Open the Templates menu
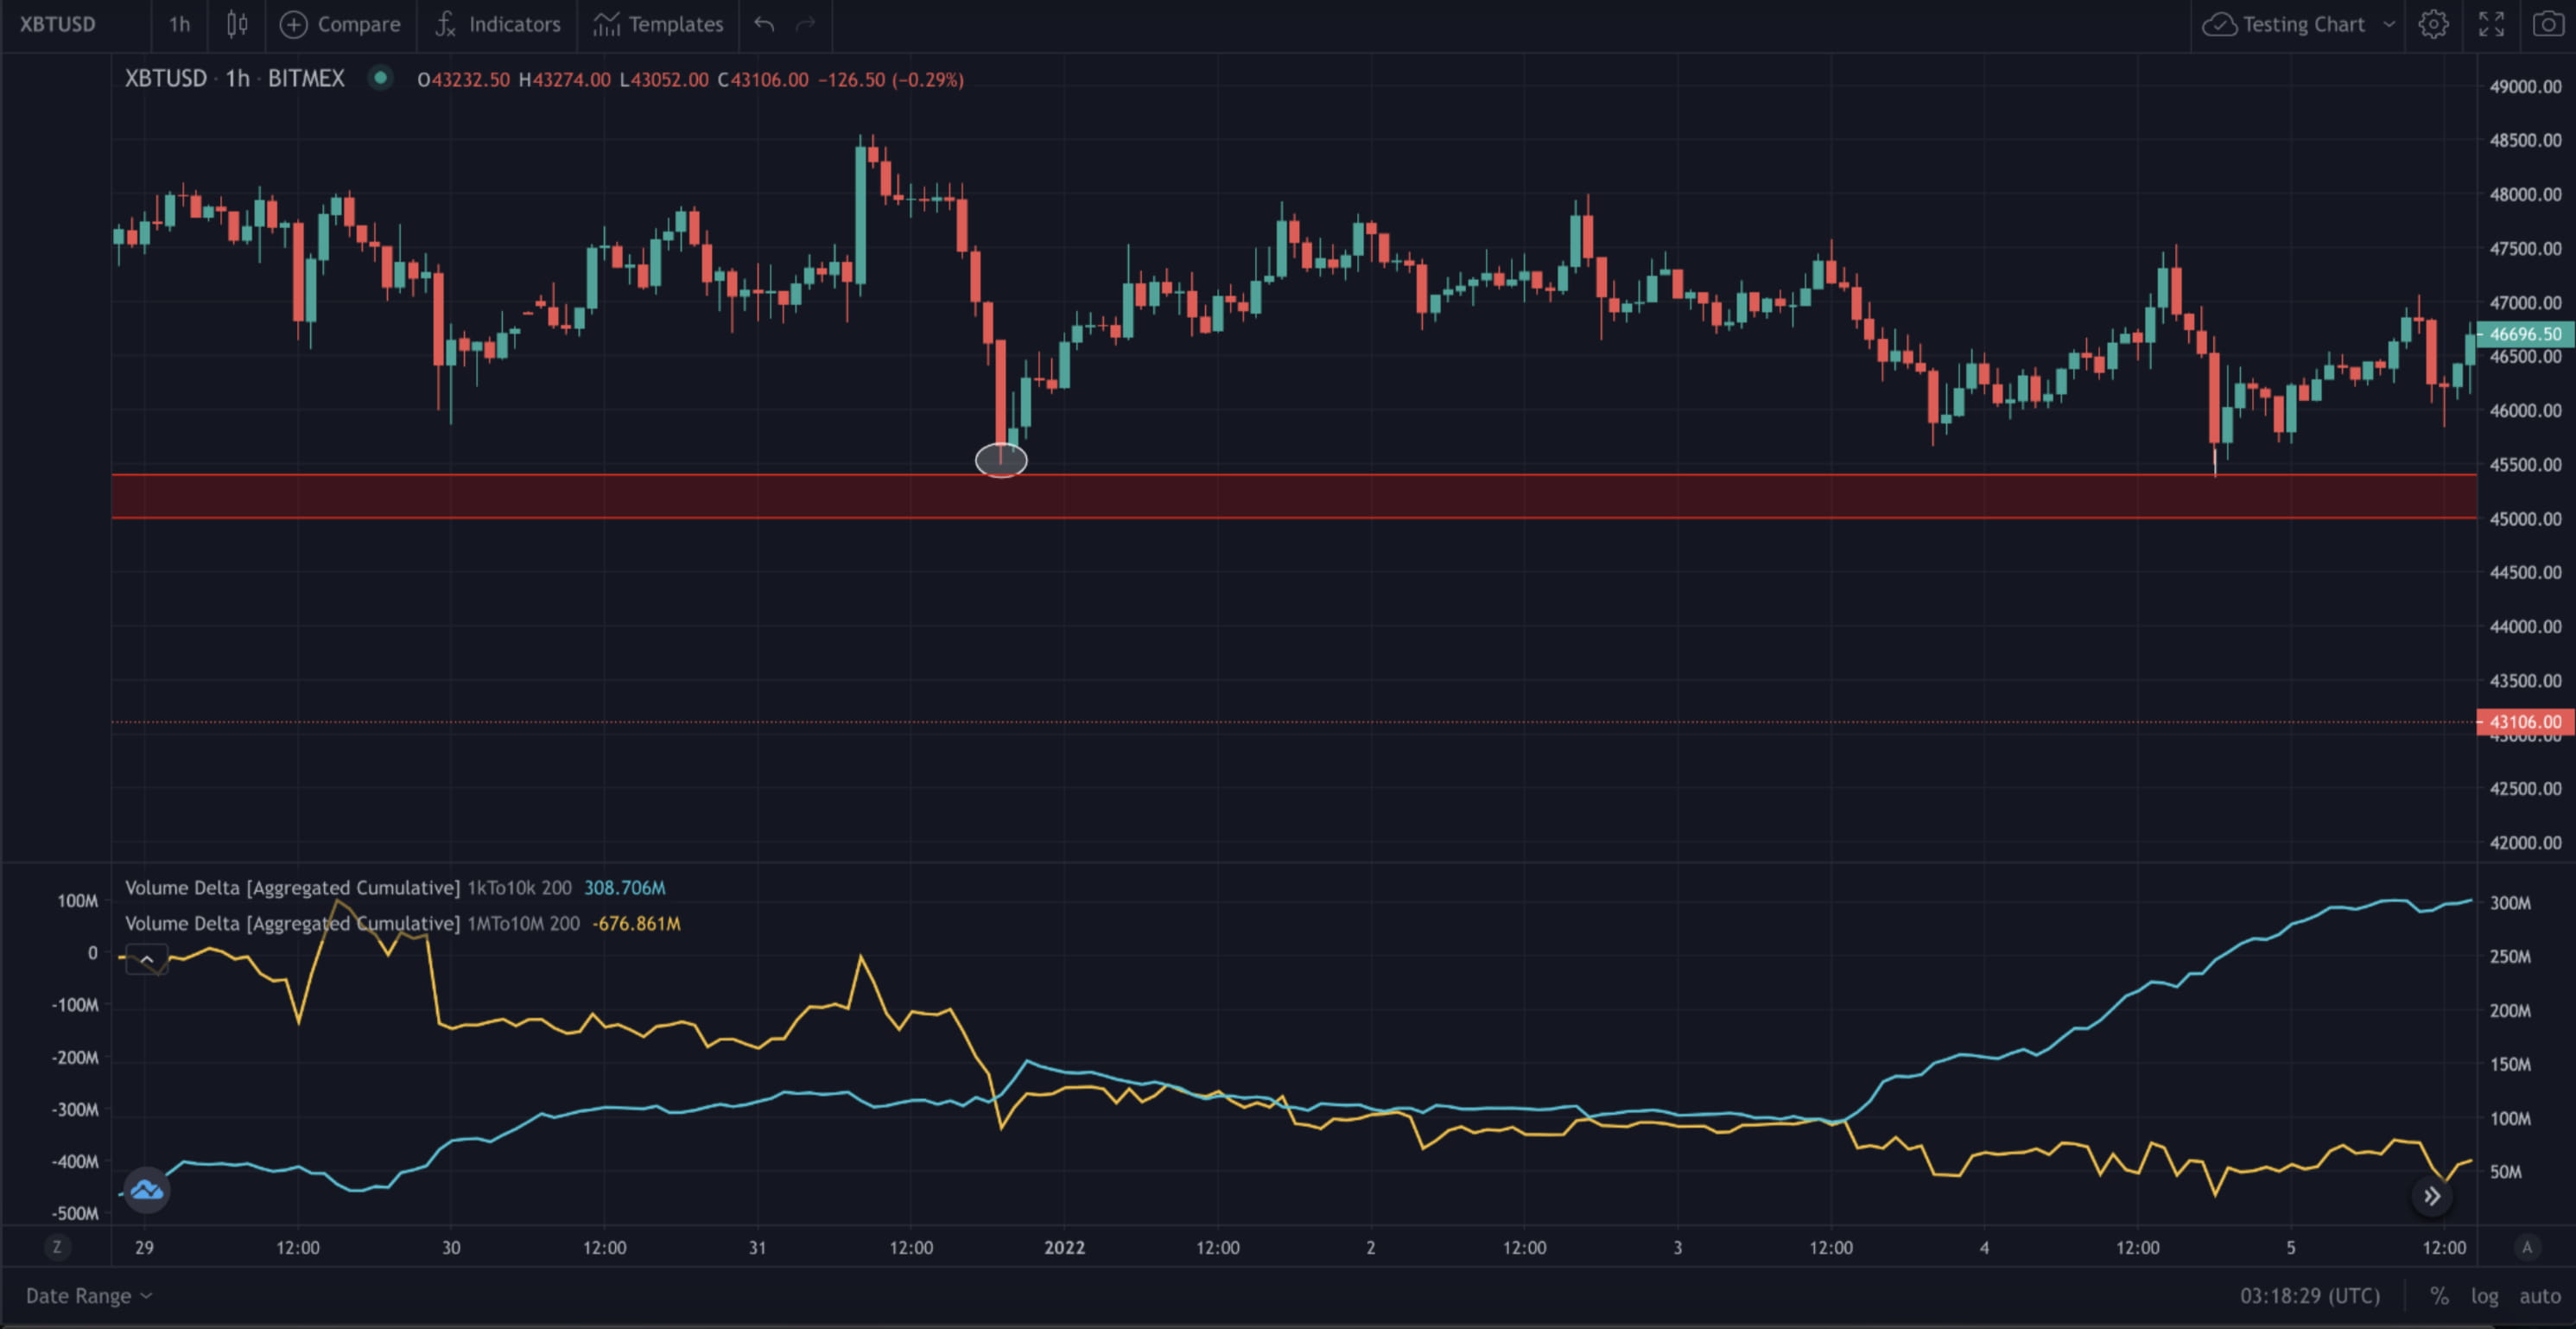2576x1329 pixels. click(x=658, y=24)
